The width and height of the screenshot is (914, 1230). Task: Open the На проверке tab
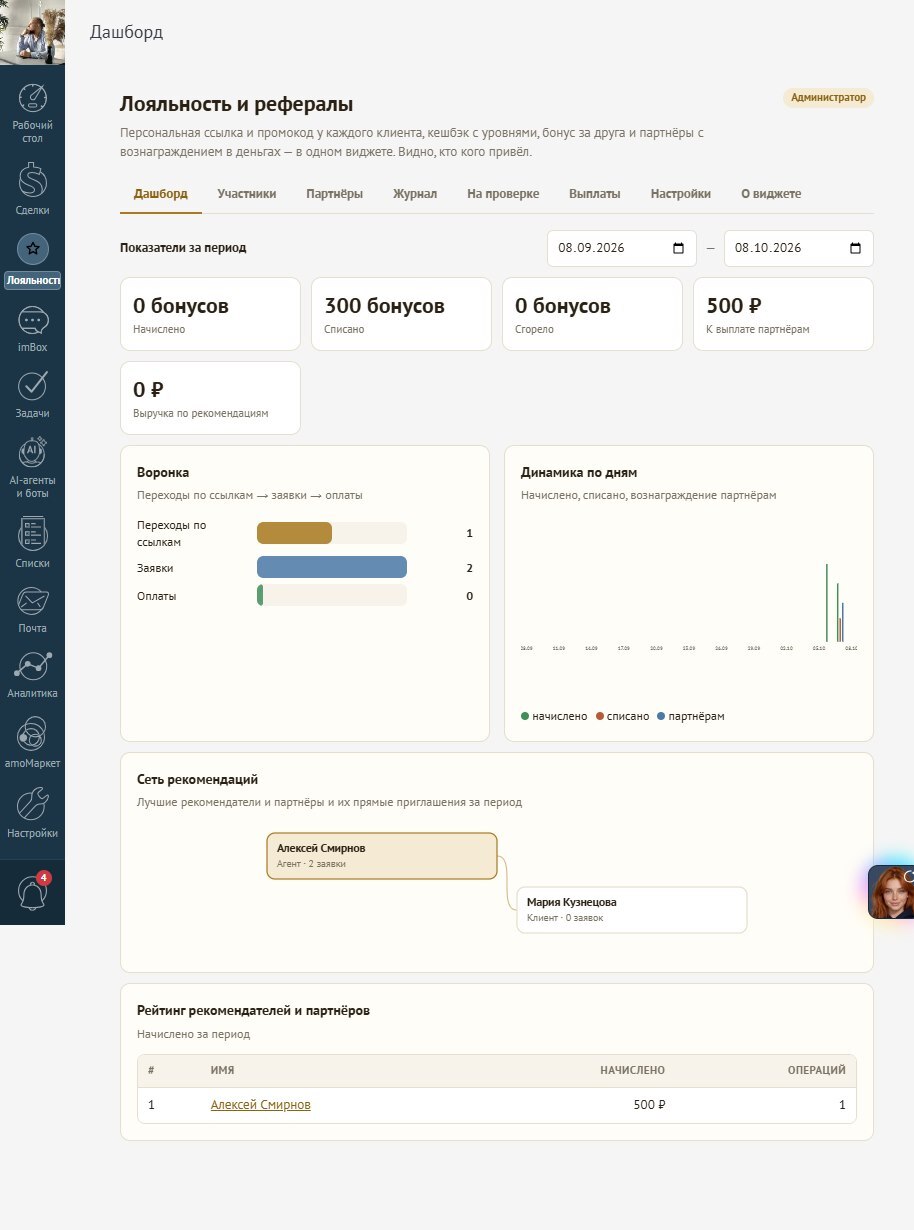coord(503,194)
